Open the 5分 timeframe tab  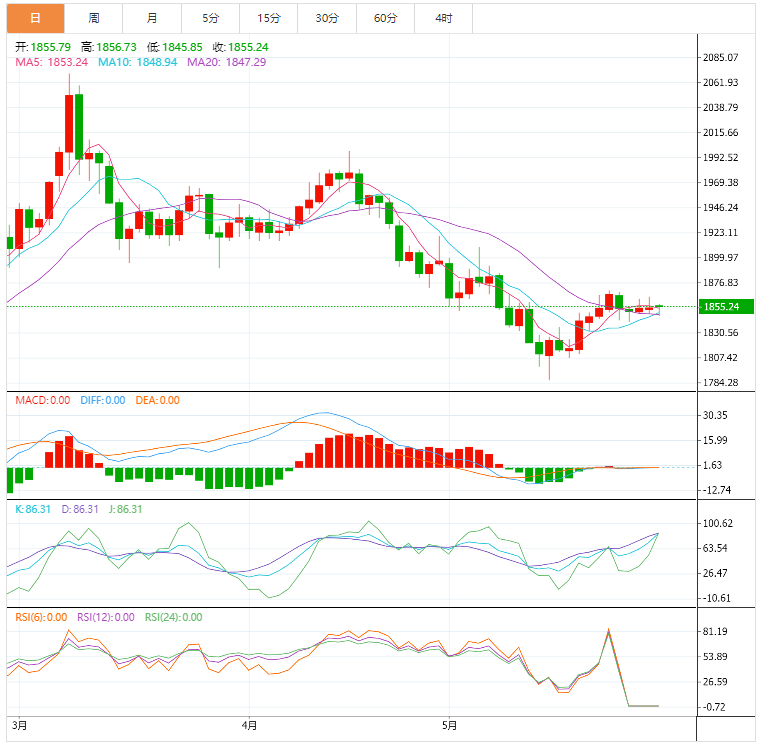210,18
